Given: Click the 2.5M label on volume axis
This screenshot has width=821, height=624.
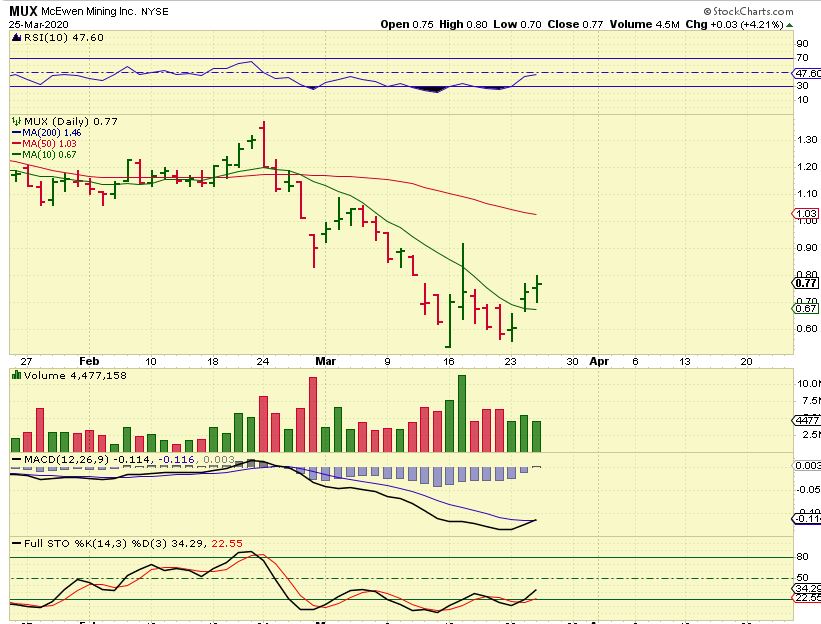Looking at the screenshot, I should (808, 435).
